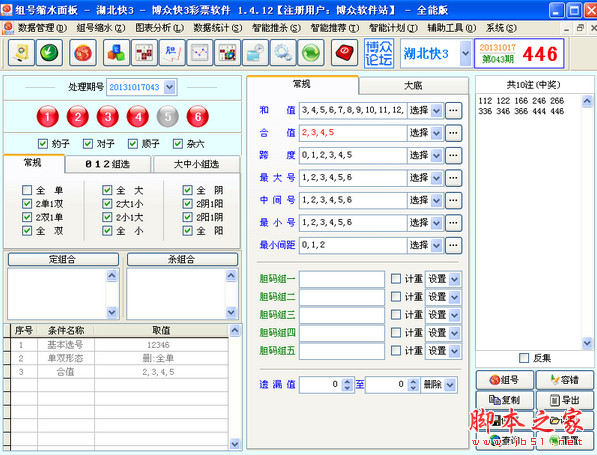Click scroll down arrow in results list

coord(587,343)
